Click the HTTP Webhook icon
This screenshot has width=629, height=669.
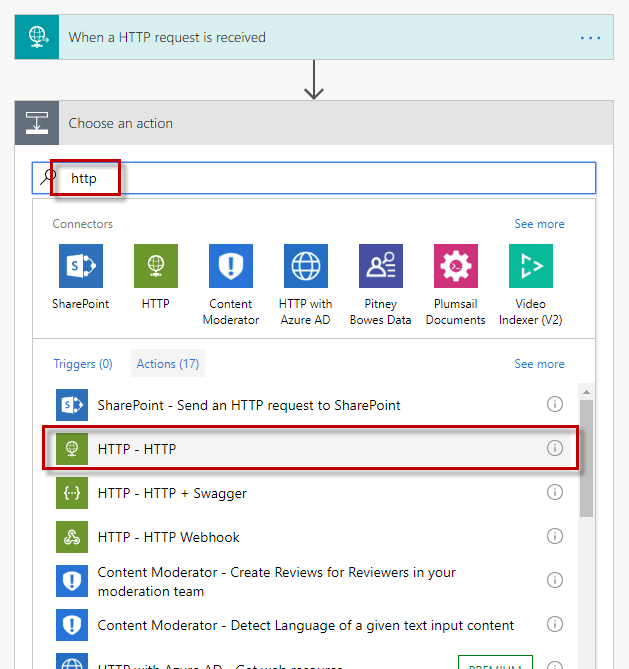click(72, 537)
